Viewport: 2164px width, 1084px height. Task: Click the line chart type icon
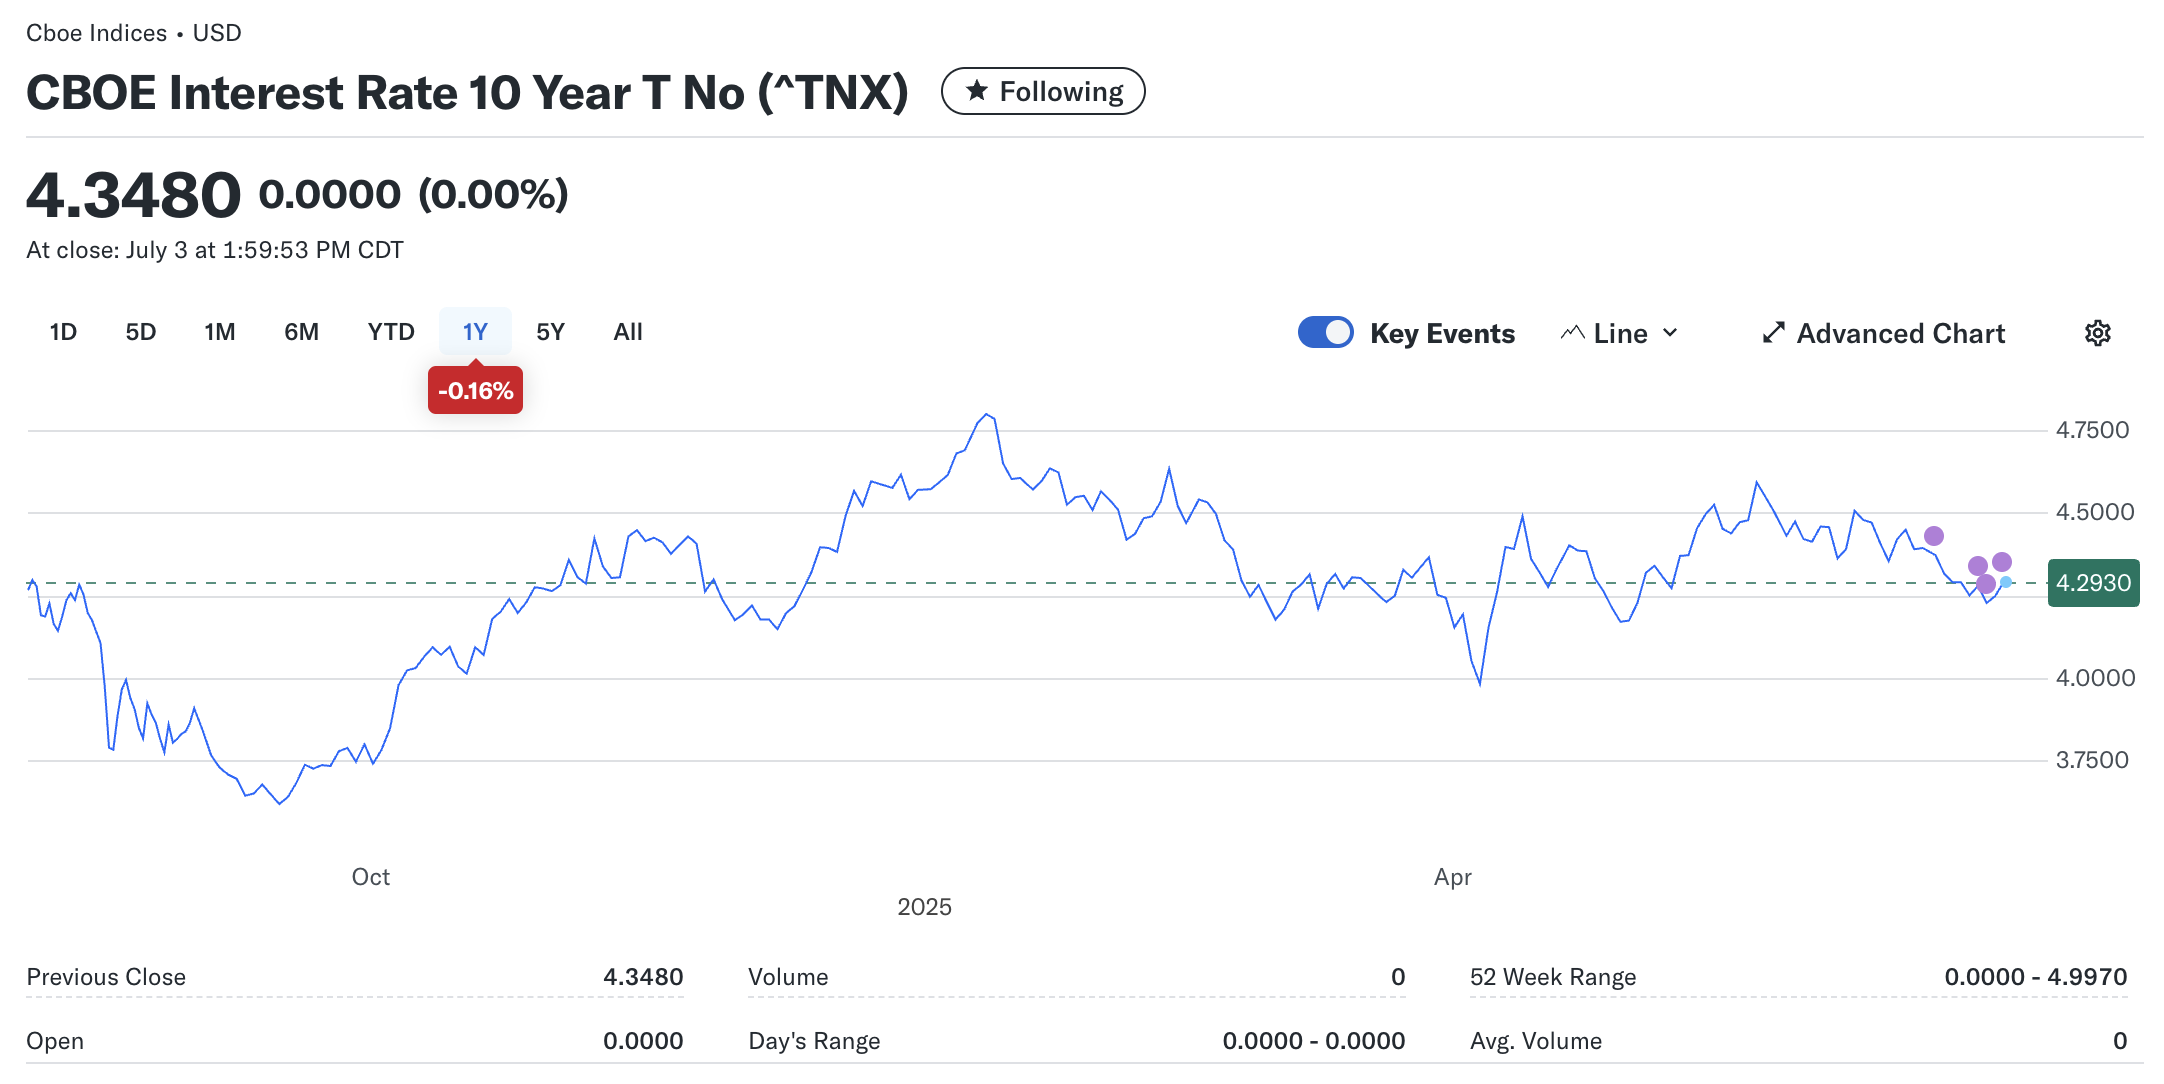[1572, 333]
